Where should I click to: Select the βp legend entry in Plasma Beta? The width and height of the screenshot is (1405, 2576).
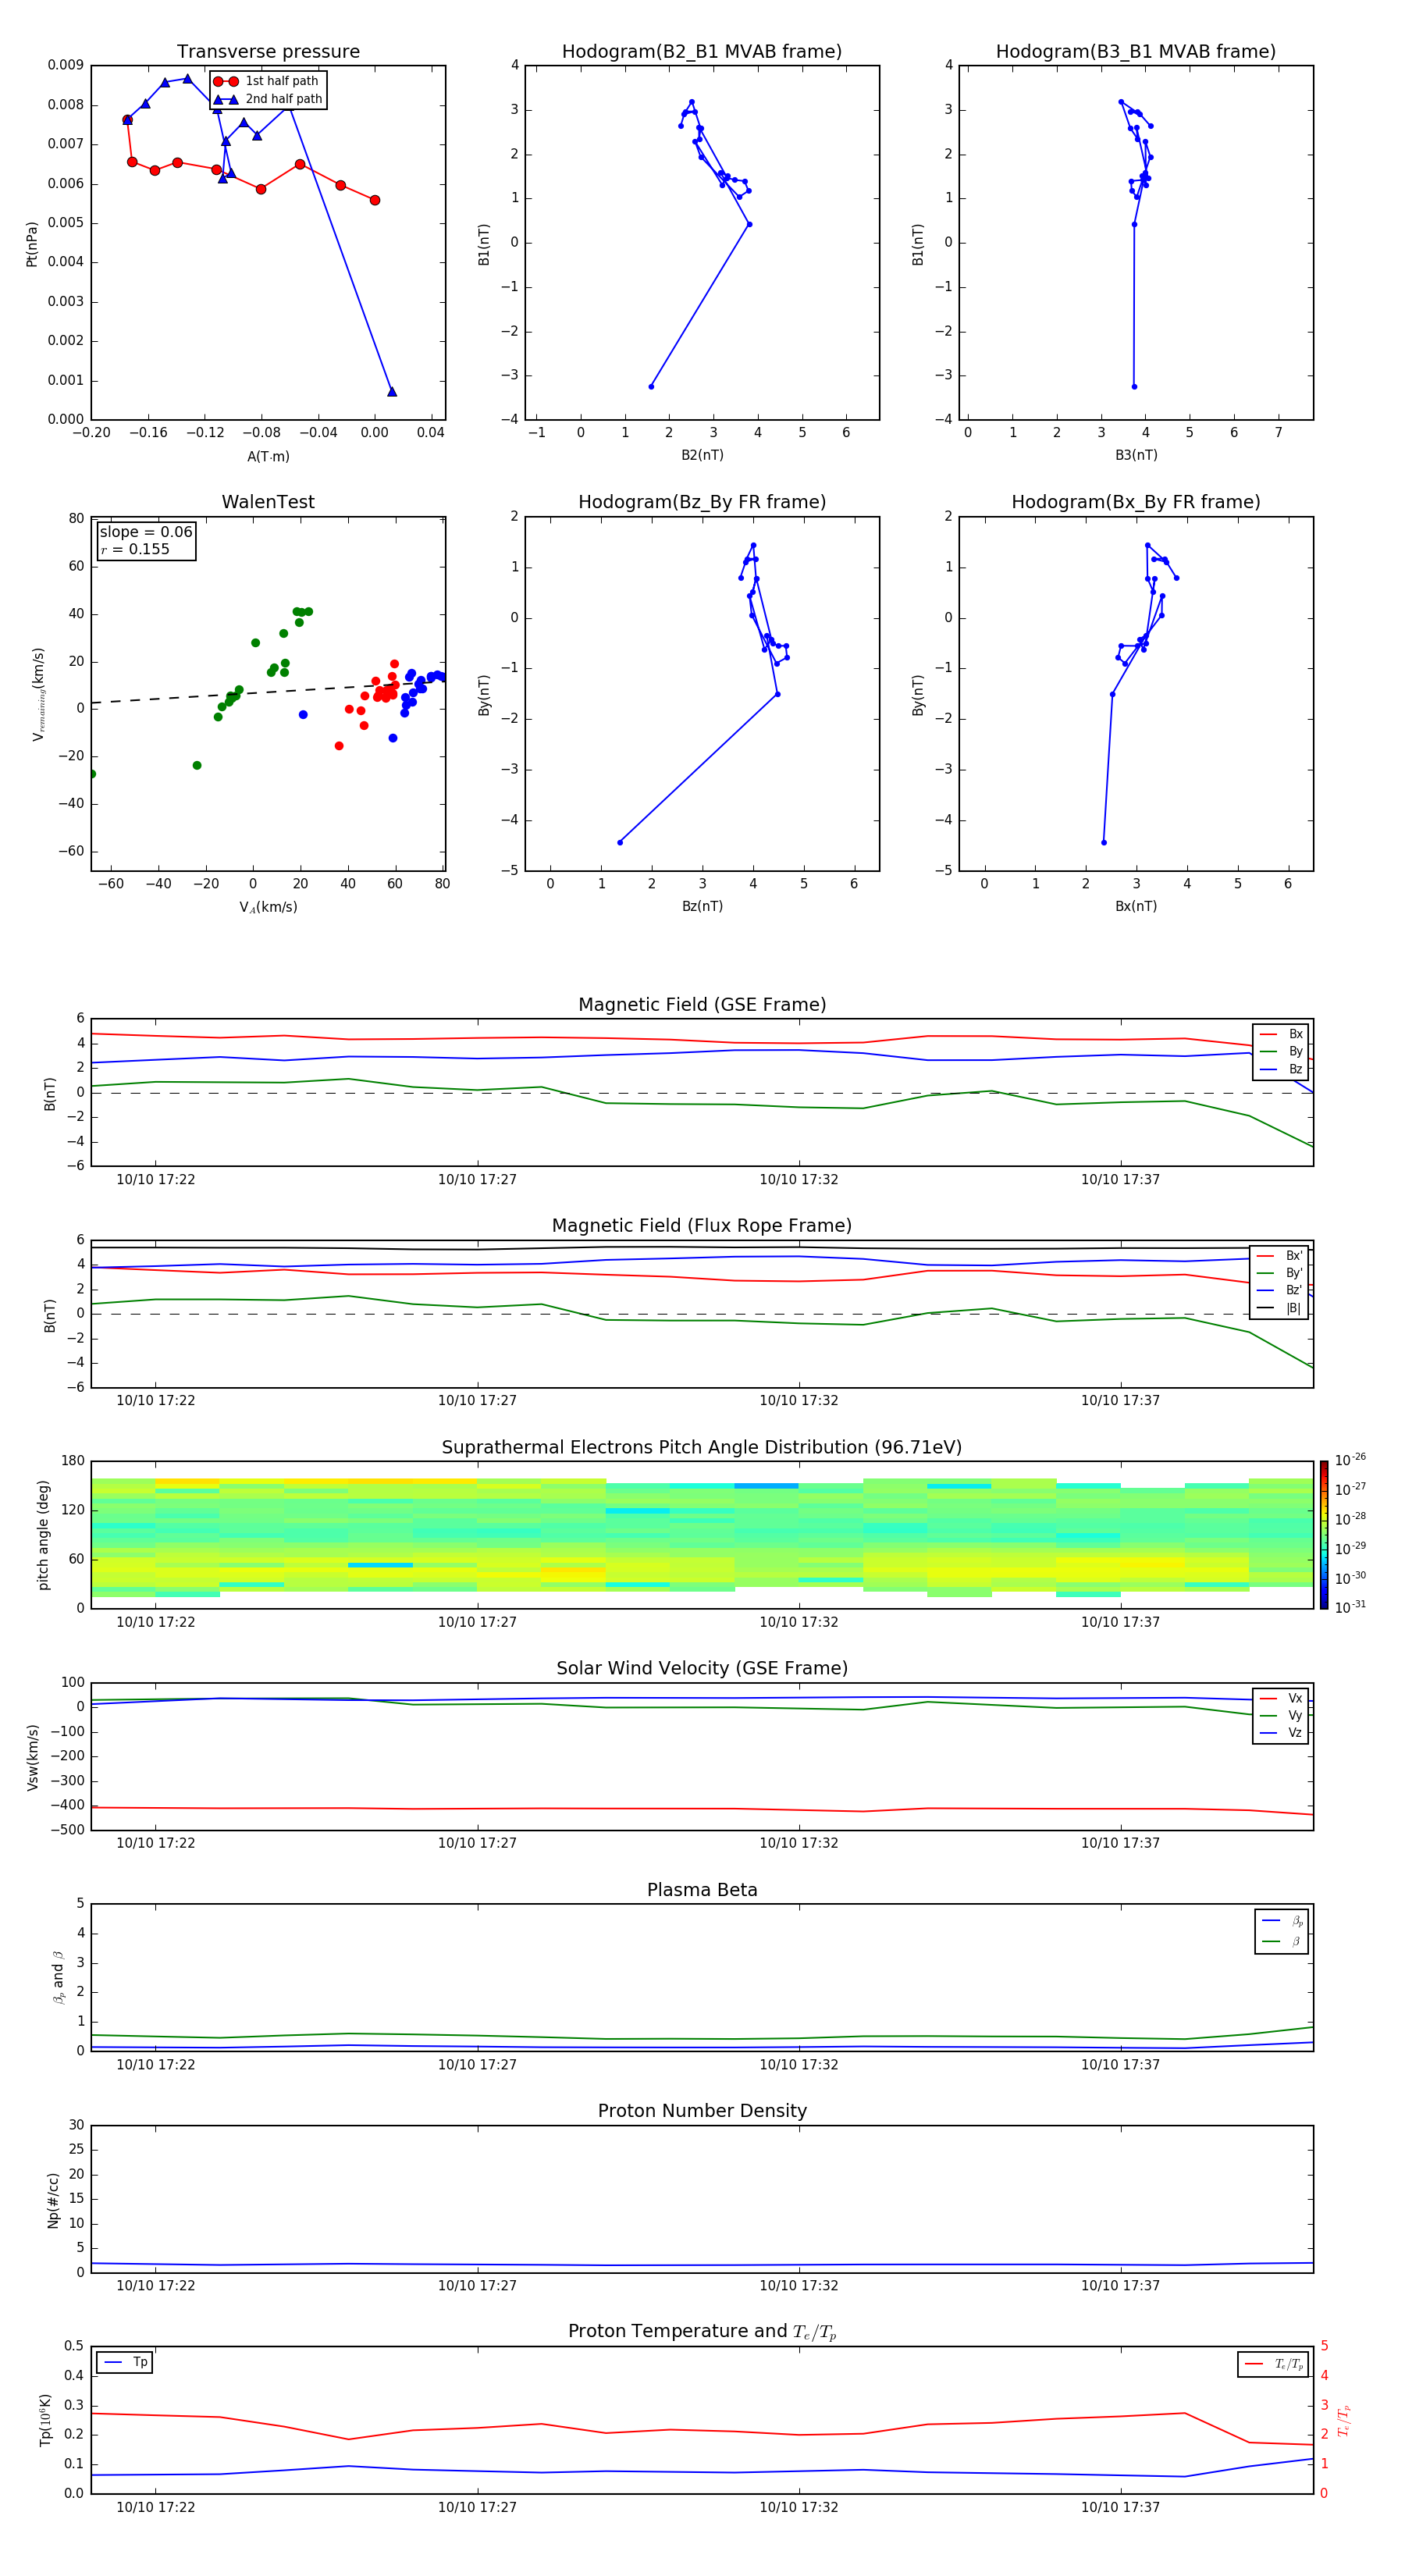(x=1282, y=1921)
